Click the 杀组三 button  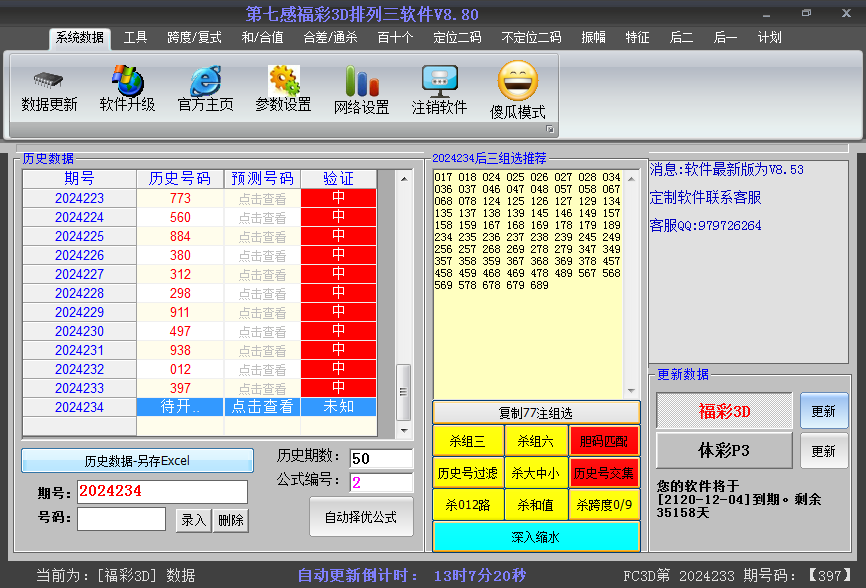468,441
